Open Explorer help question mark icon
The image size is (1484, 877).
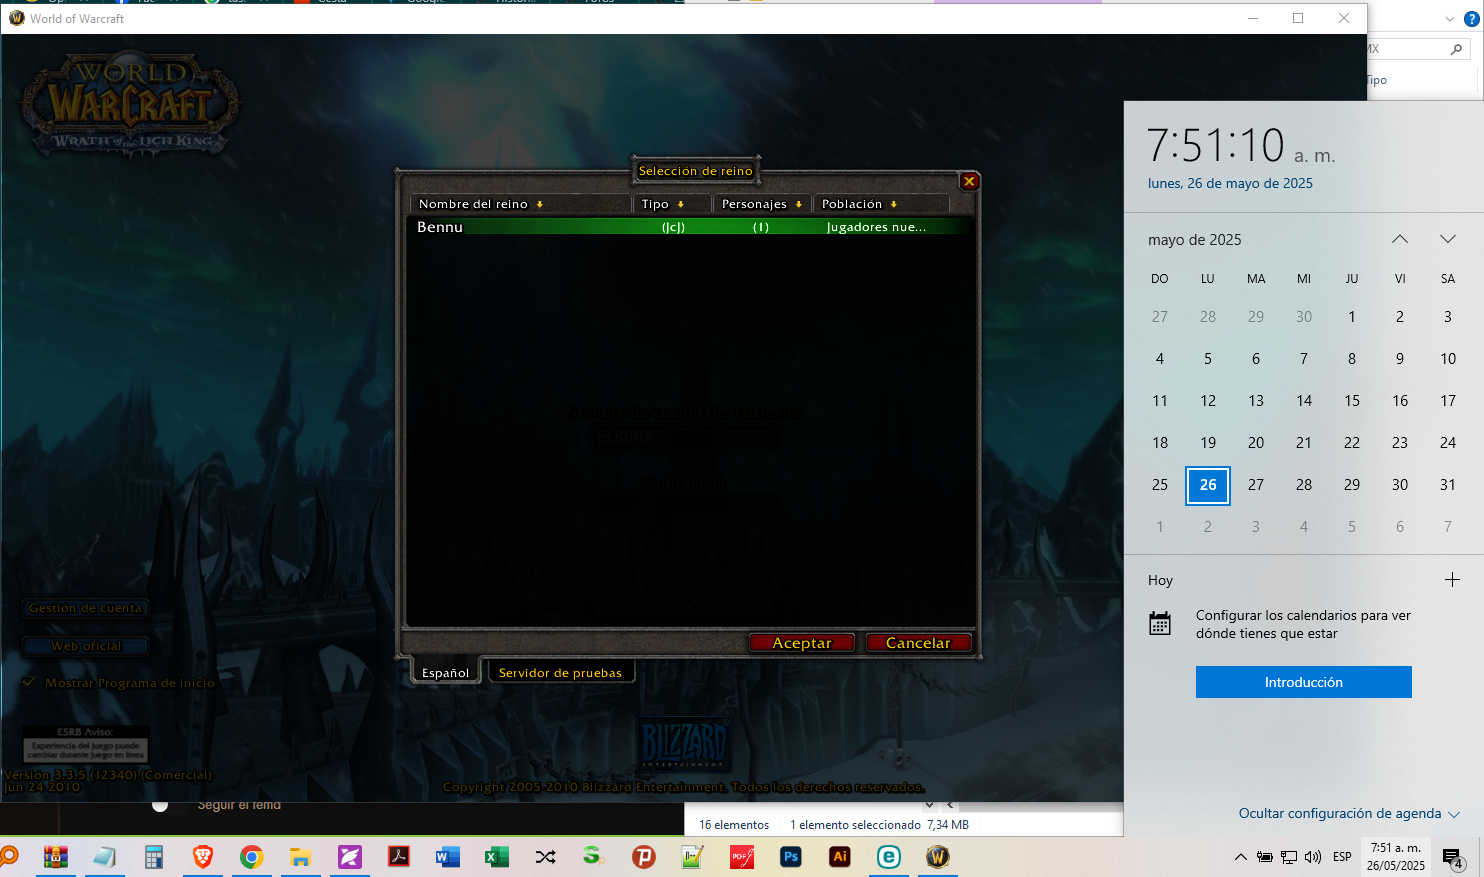coord(1471,19)
